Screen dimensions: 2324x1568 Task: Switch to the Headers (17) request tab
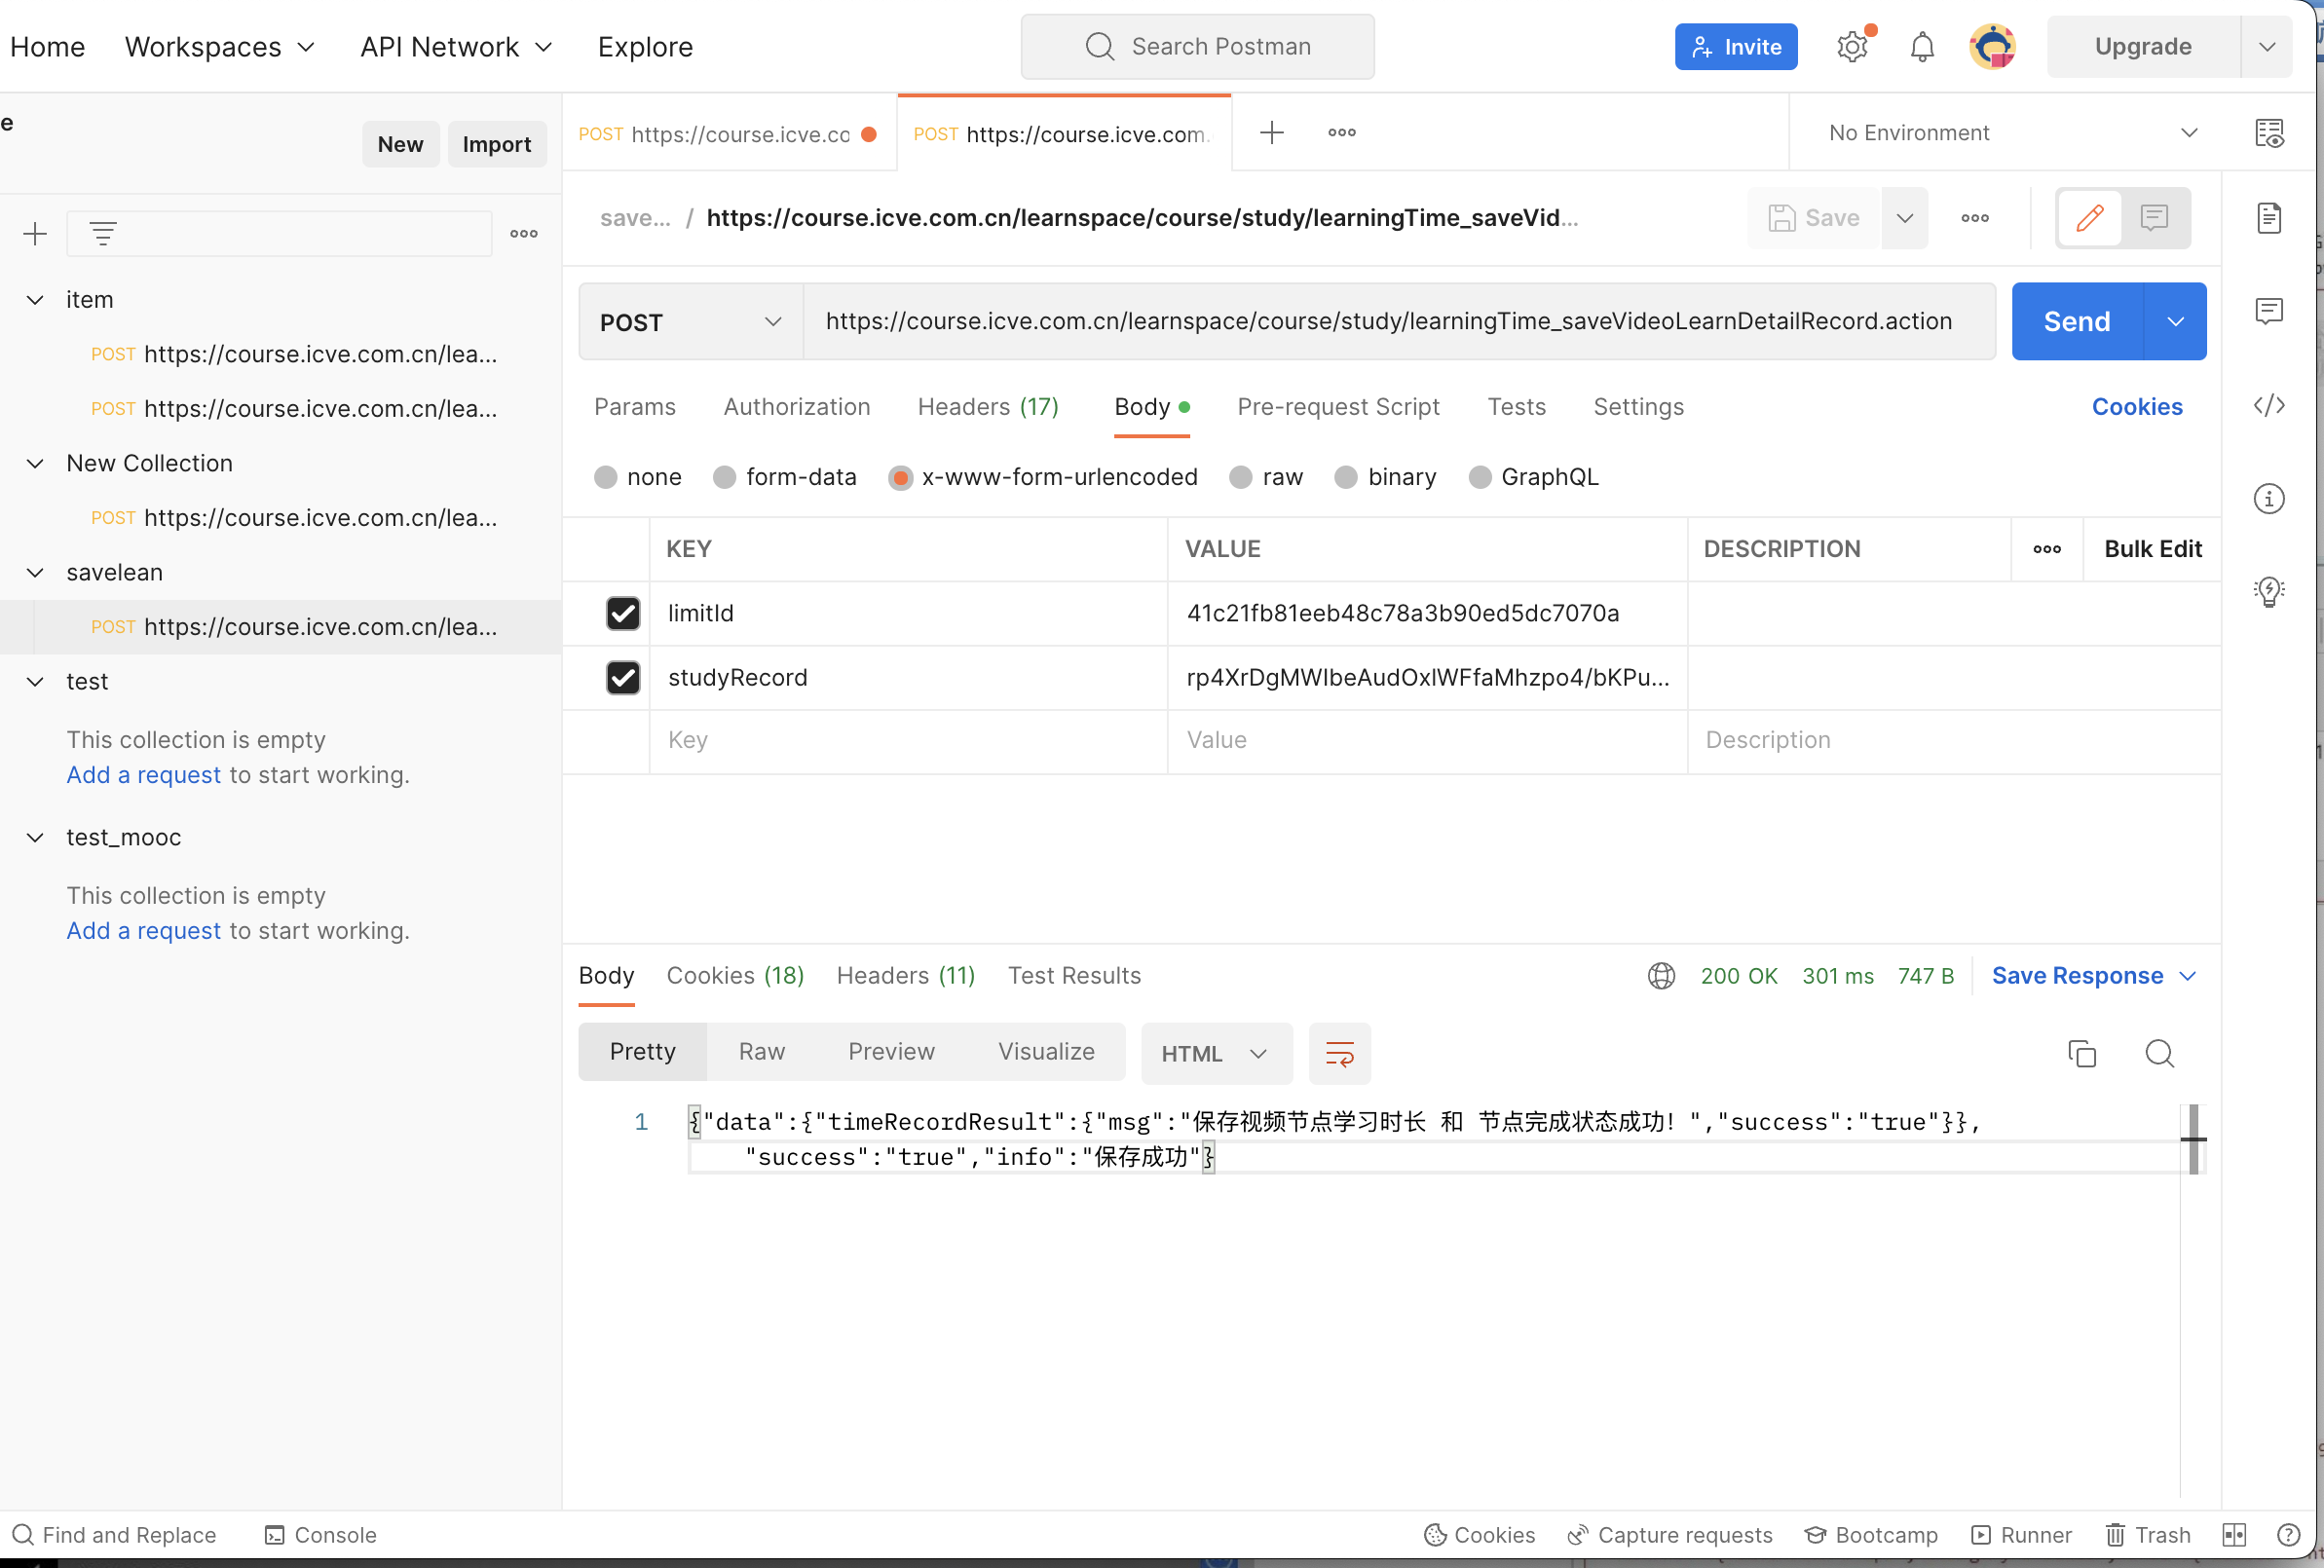pyautogui.click(x=987, y=407)
